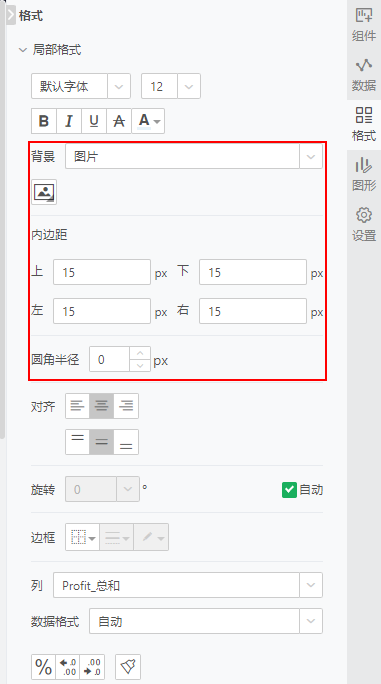Align text to the left
381x684 pixels.
(x=77, y=406)
